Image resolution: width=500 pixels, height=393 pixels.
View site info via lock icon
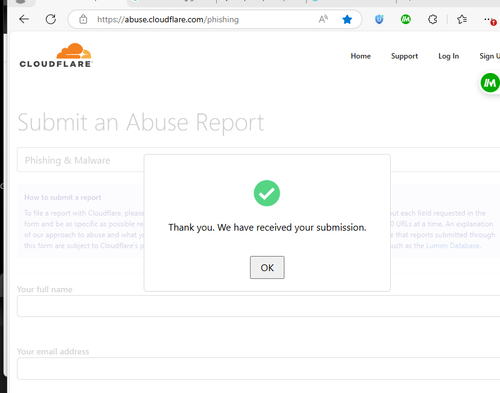pos(83,19)
